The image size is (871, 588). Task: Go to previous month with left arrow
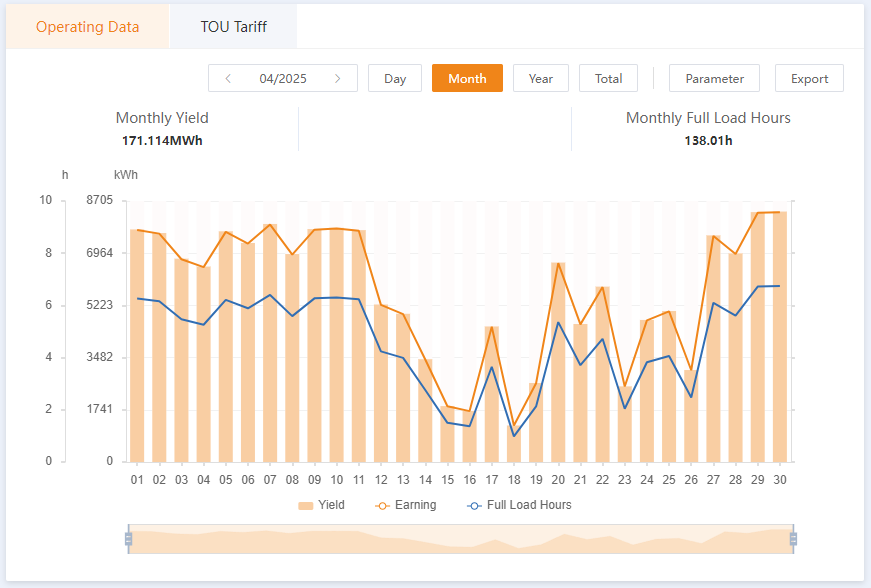(228, 78)
